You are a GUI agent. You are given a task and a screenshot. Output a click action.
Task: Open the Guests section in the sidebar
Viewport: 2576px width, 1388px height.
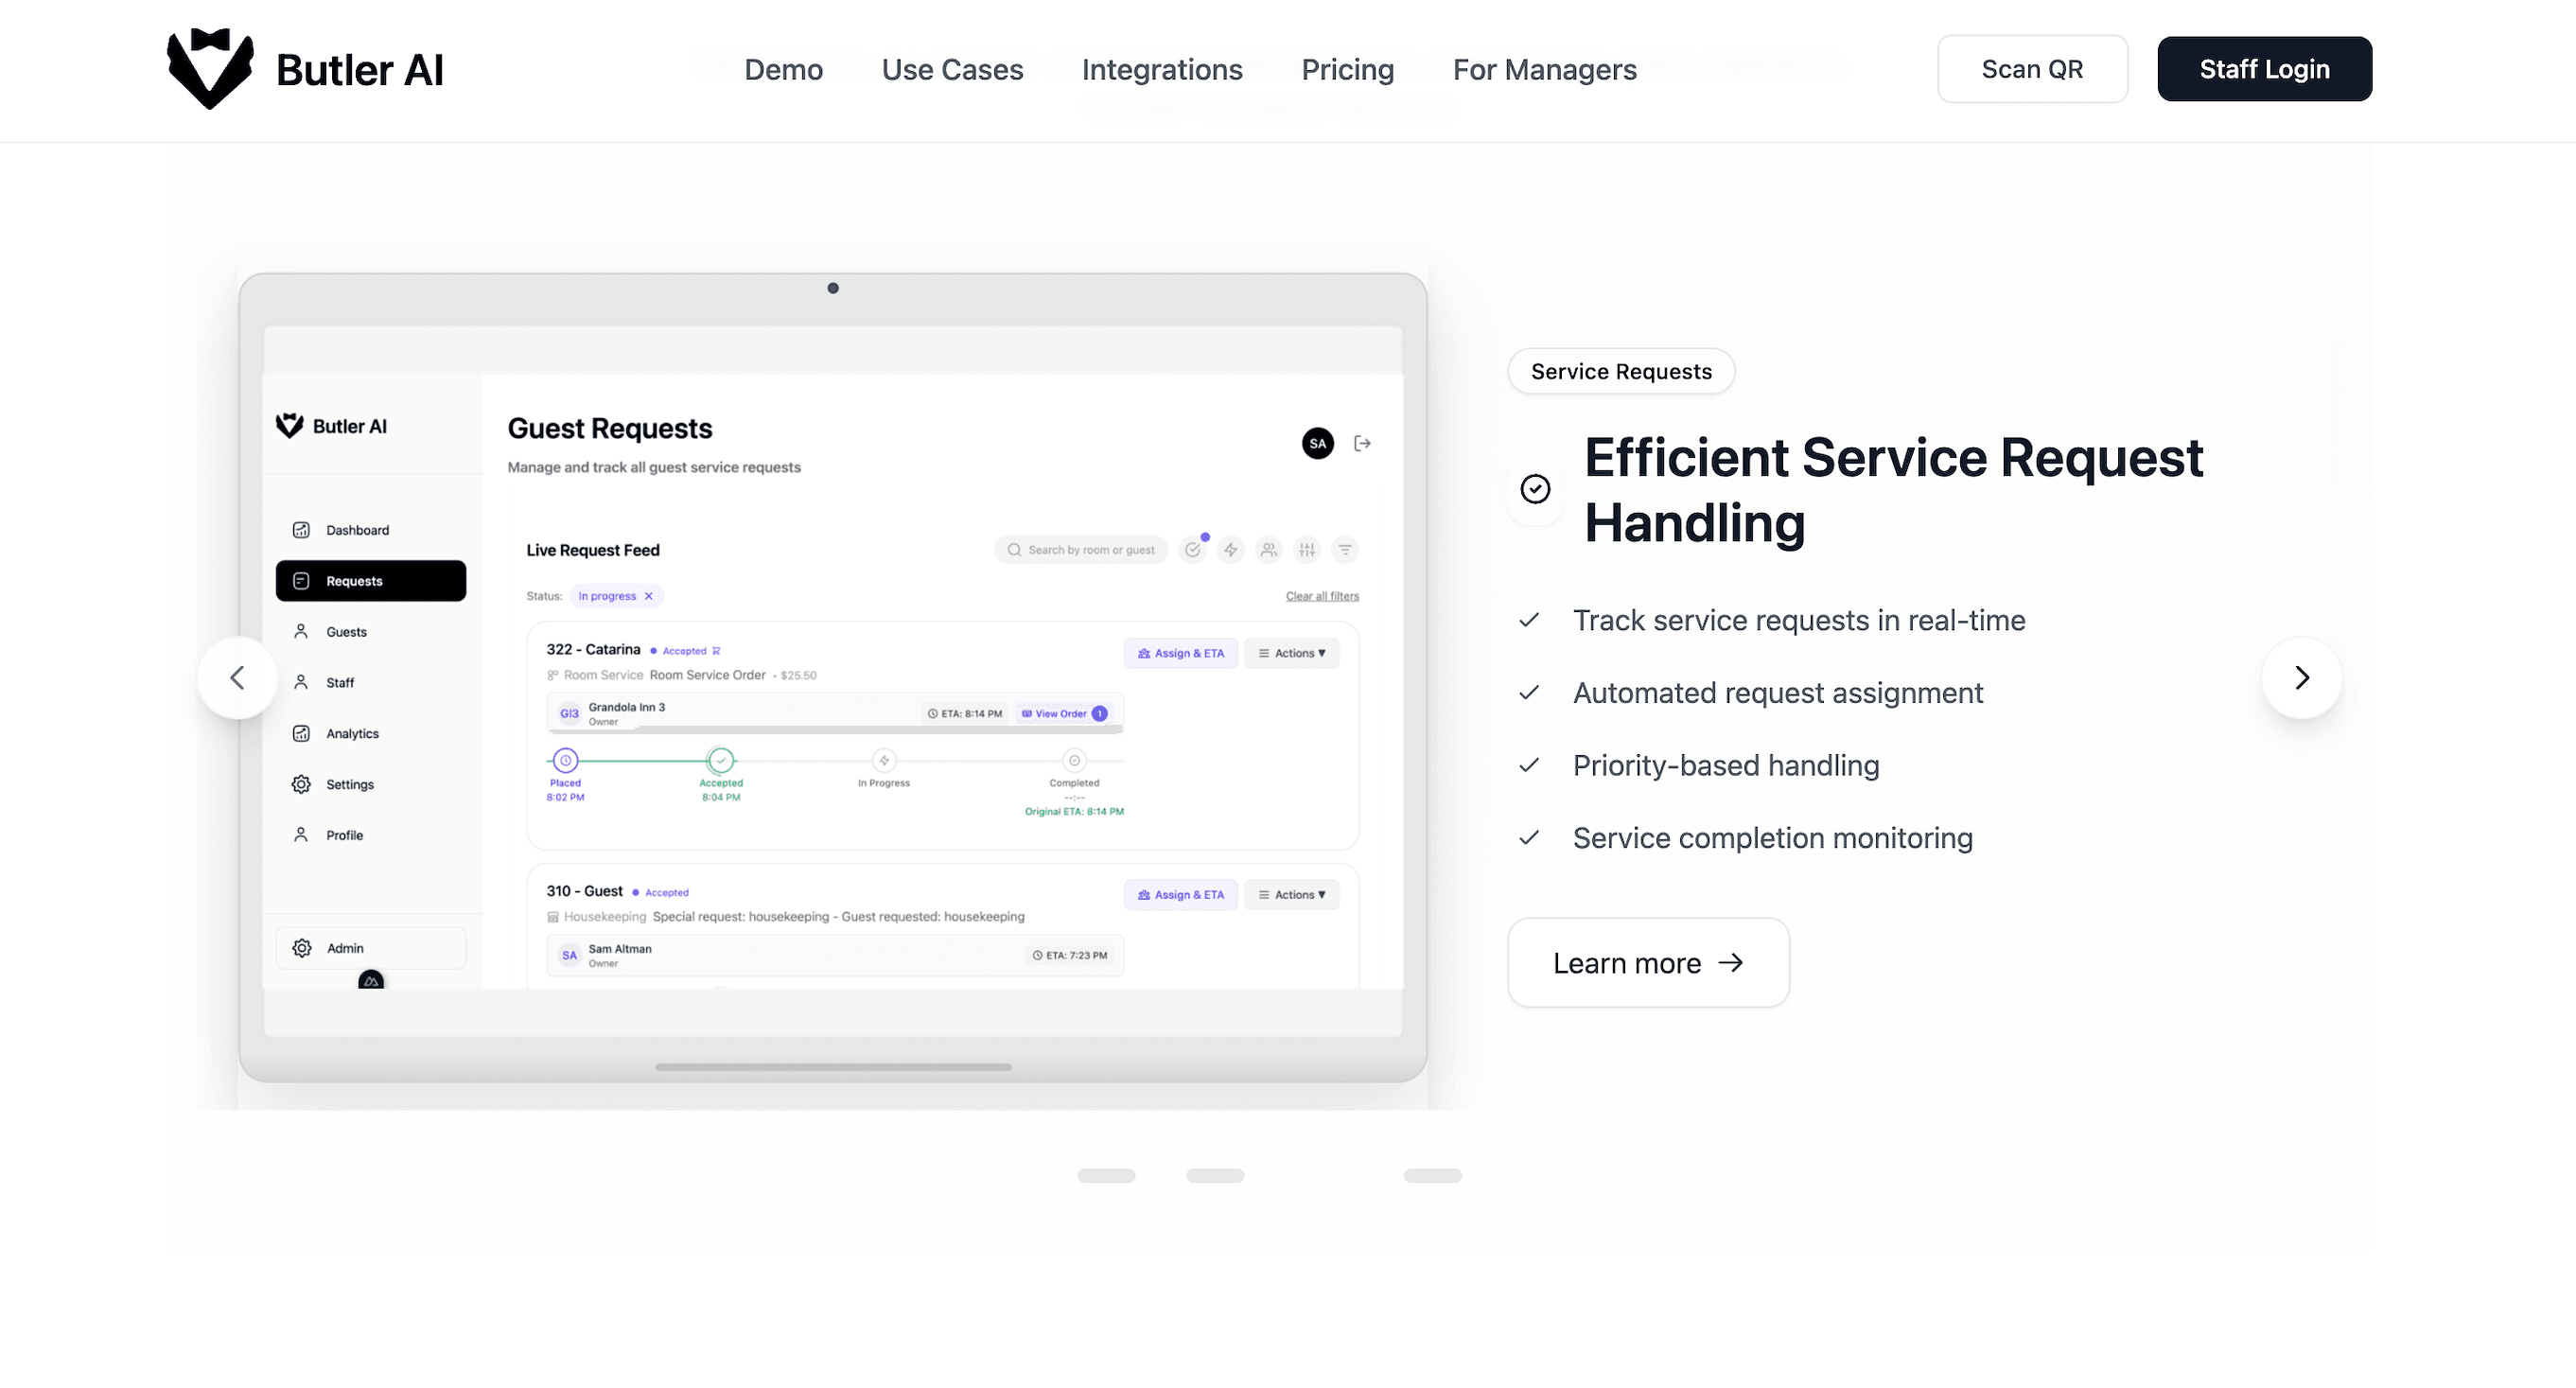(345, 631)
